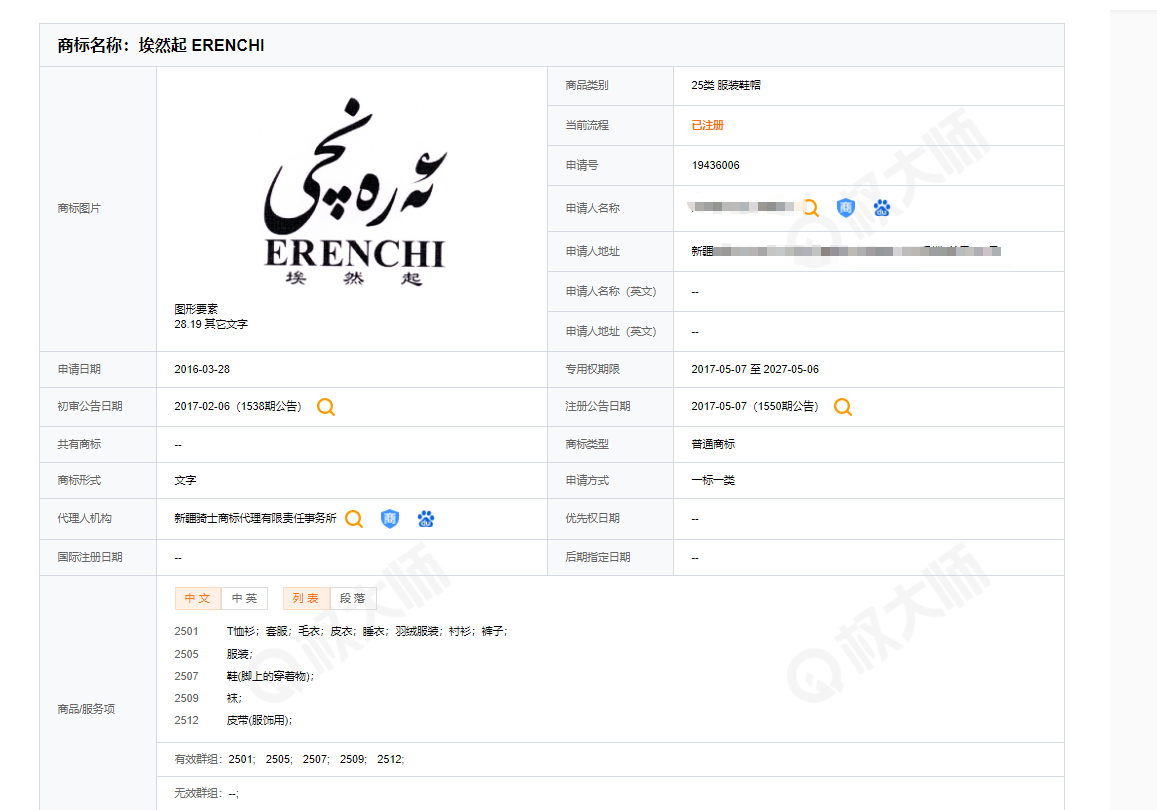Open the 1550期公告 search magnifier icon

click(x=843, y=406)
